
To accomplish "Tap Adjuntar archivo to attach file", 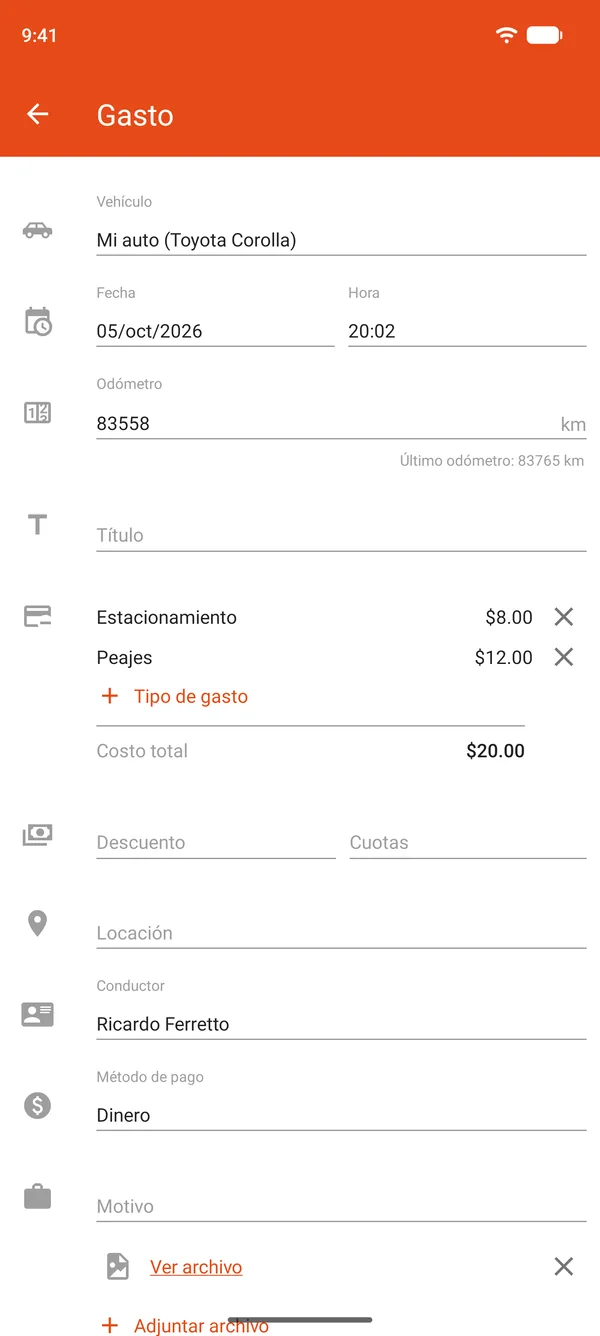I will pyautogui.click(x=185, y=1326).
